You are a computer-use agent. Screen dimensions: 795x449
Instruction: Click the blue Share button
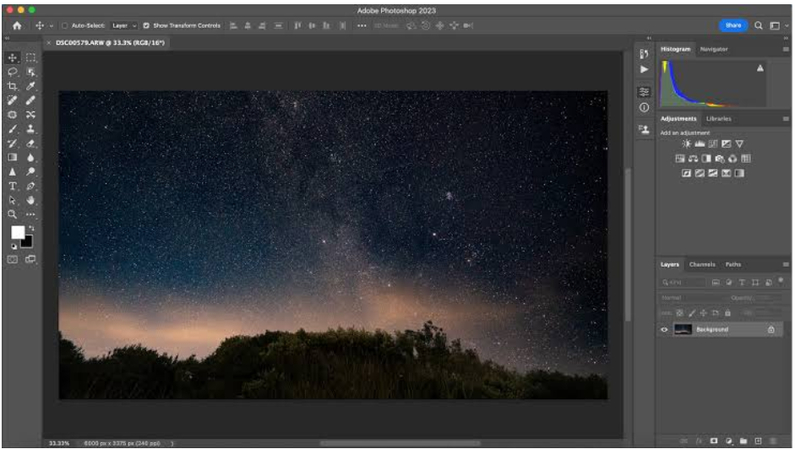pos(733,25)
